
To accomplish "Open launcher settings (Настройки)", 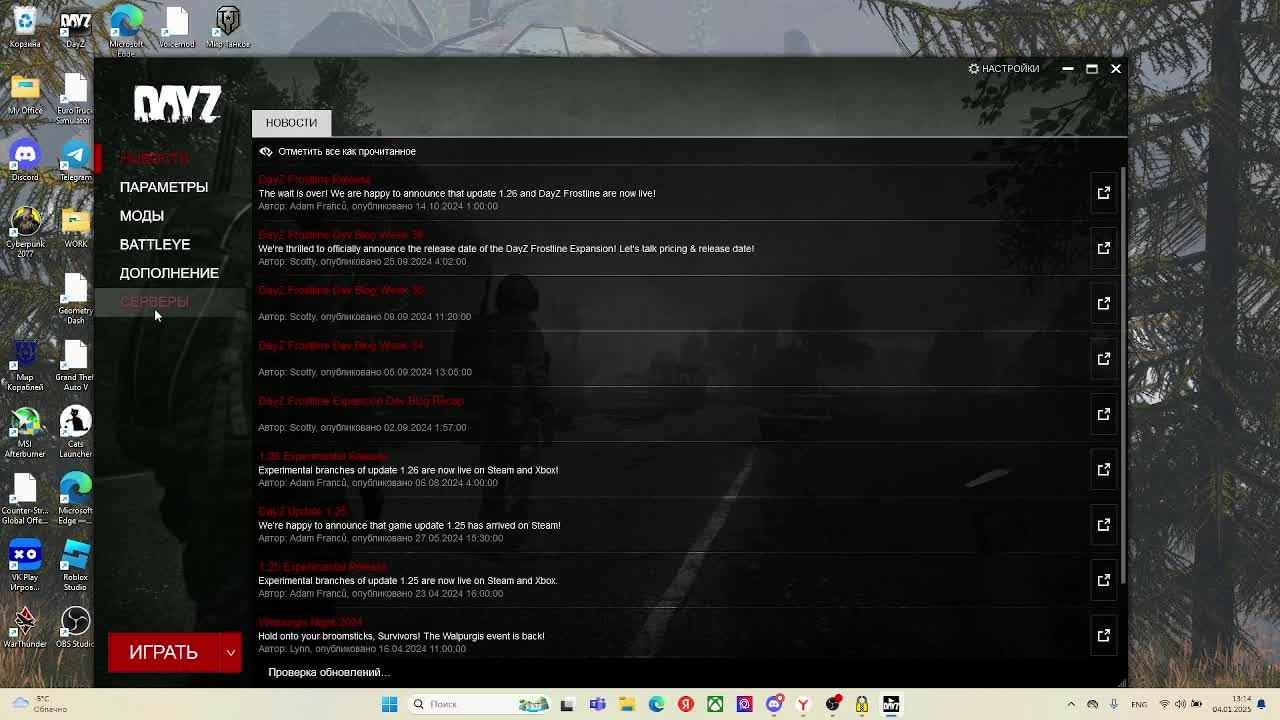I will click(1004, 68).
